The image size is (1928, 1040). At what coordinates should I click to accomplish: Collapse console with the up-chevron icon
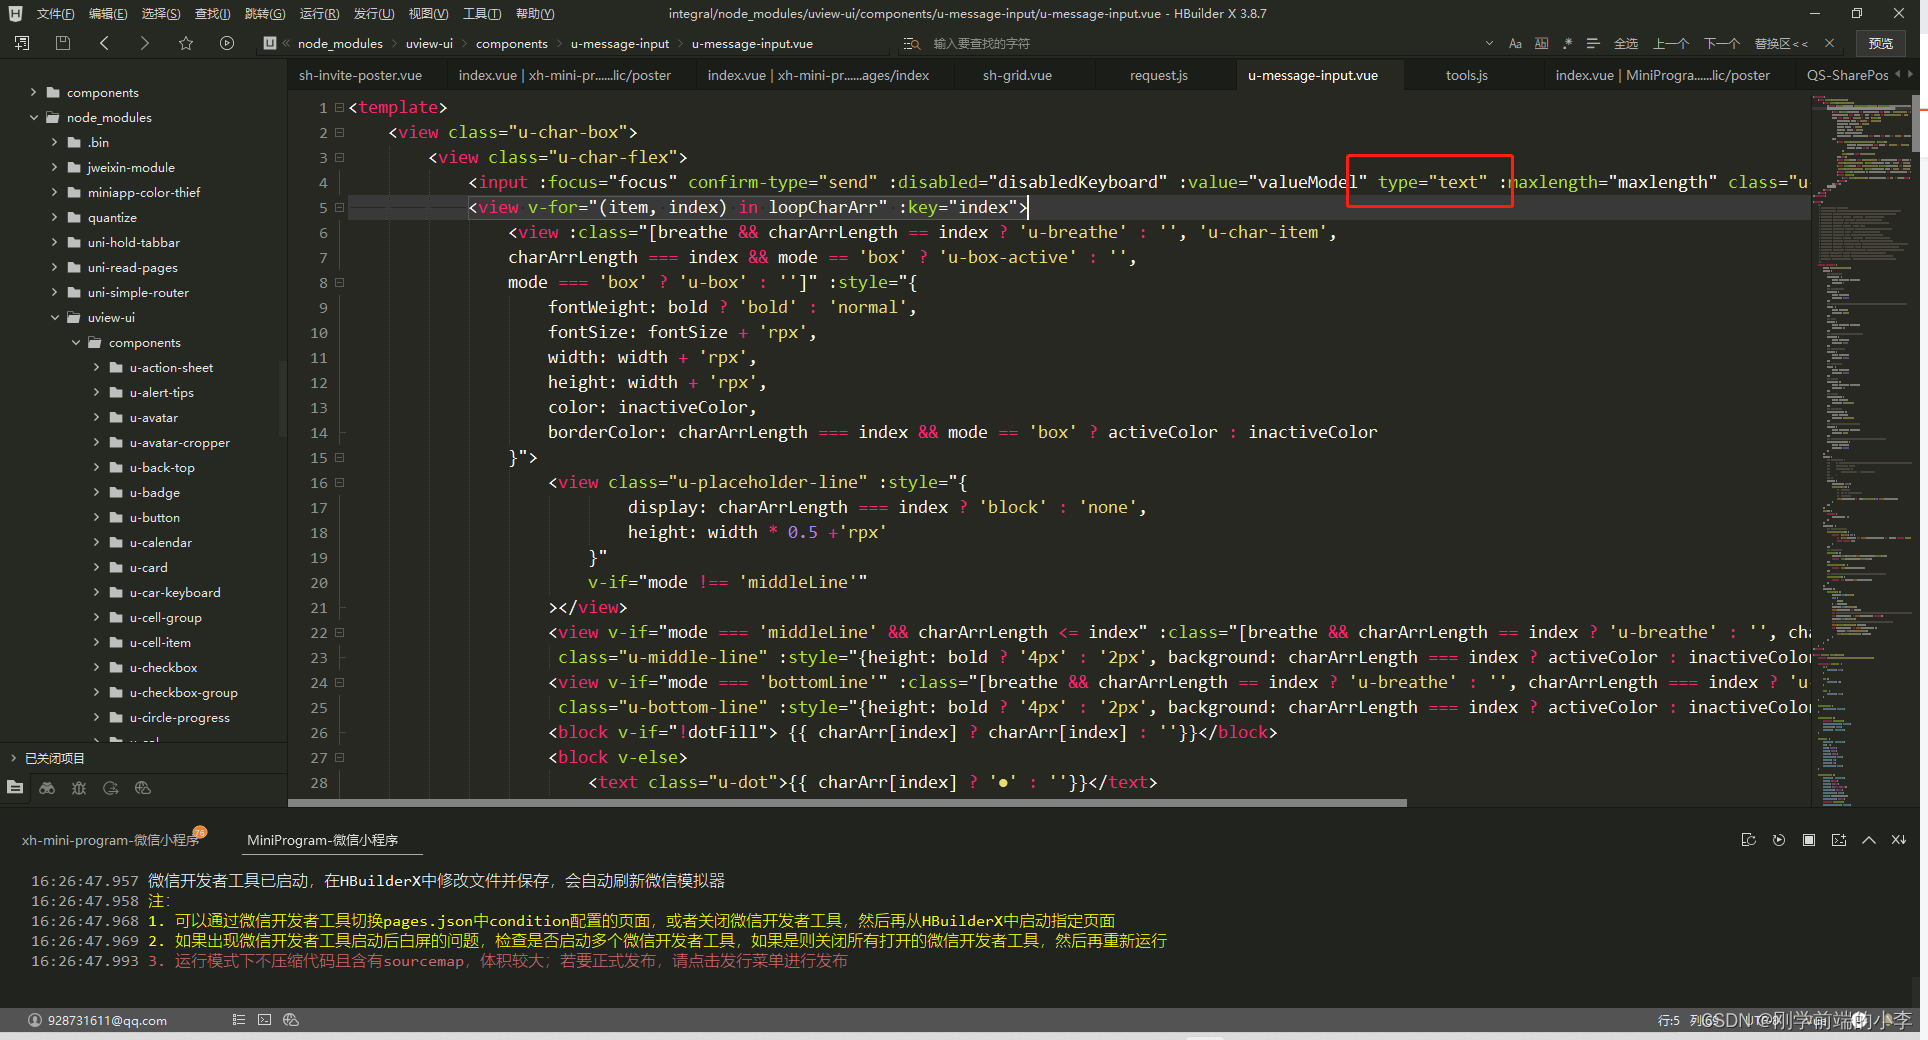click(x=1868, y=840)
